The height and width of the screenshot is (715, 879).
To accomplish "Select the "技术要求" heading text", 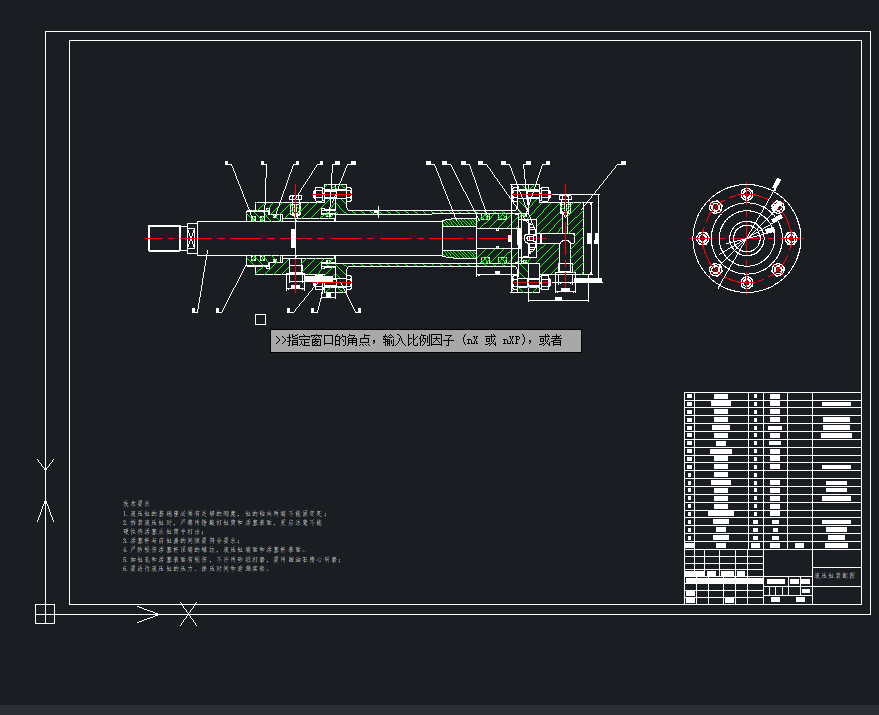I will pyautogui.click(x=136, y=504).
